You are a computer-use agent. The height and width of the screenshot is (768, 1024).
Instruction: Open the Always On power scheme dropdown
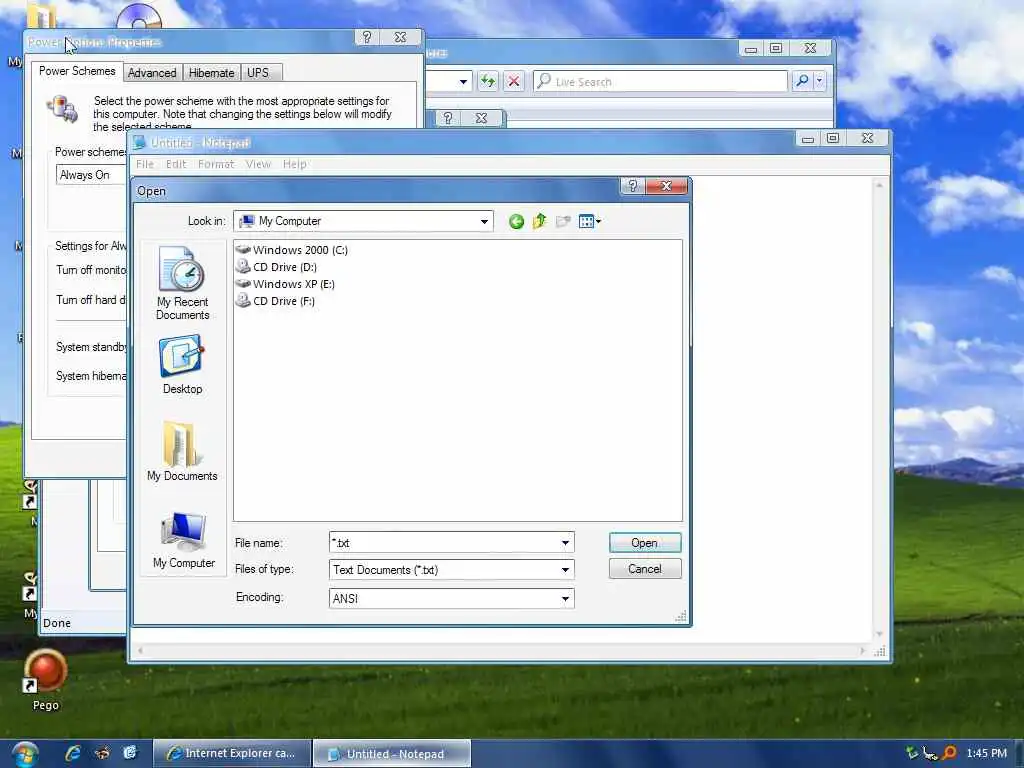click(91, 175)
